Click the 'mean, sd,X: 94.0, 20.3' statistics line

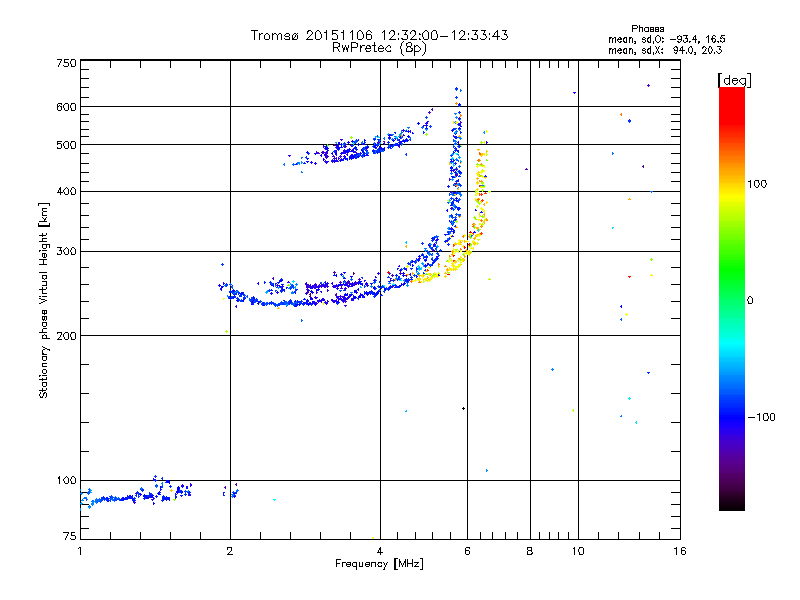[665, 50]
